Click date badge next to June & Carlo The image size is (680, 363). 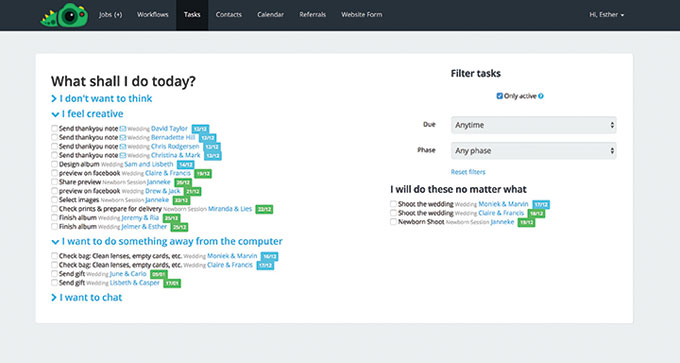coord(159,274)
